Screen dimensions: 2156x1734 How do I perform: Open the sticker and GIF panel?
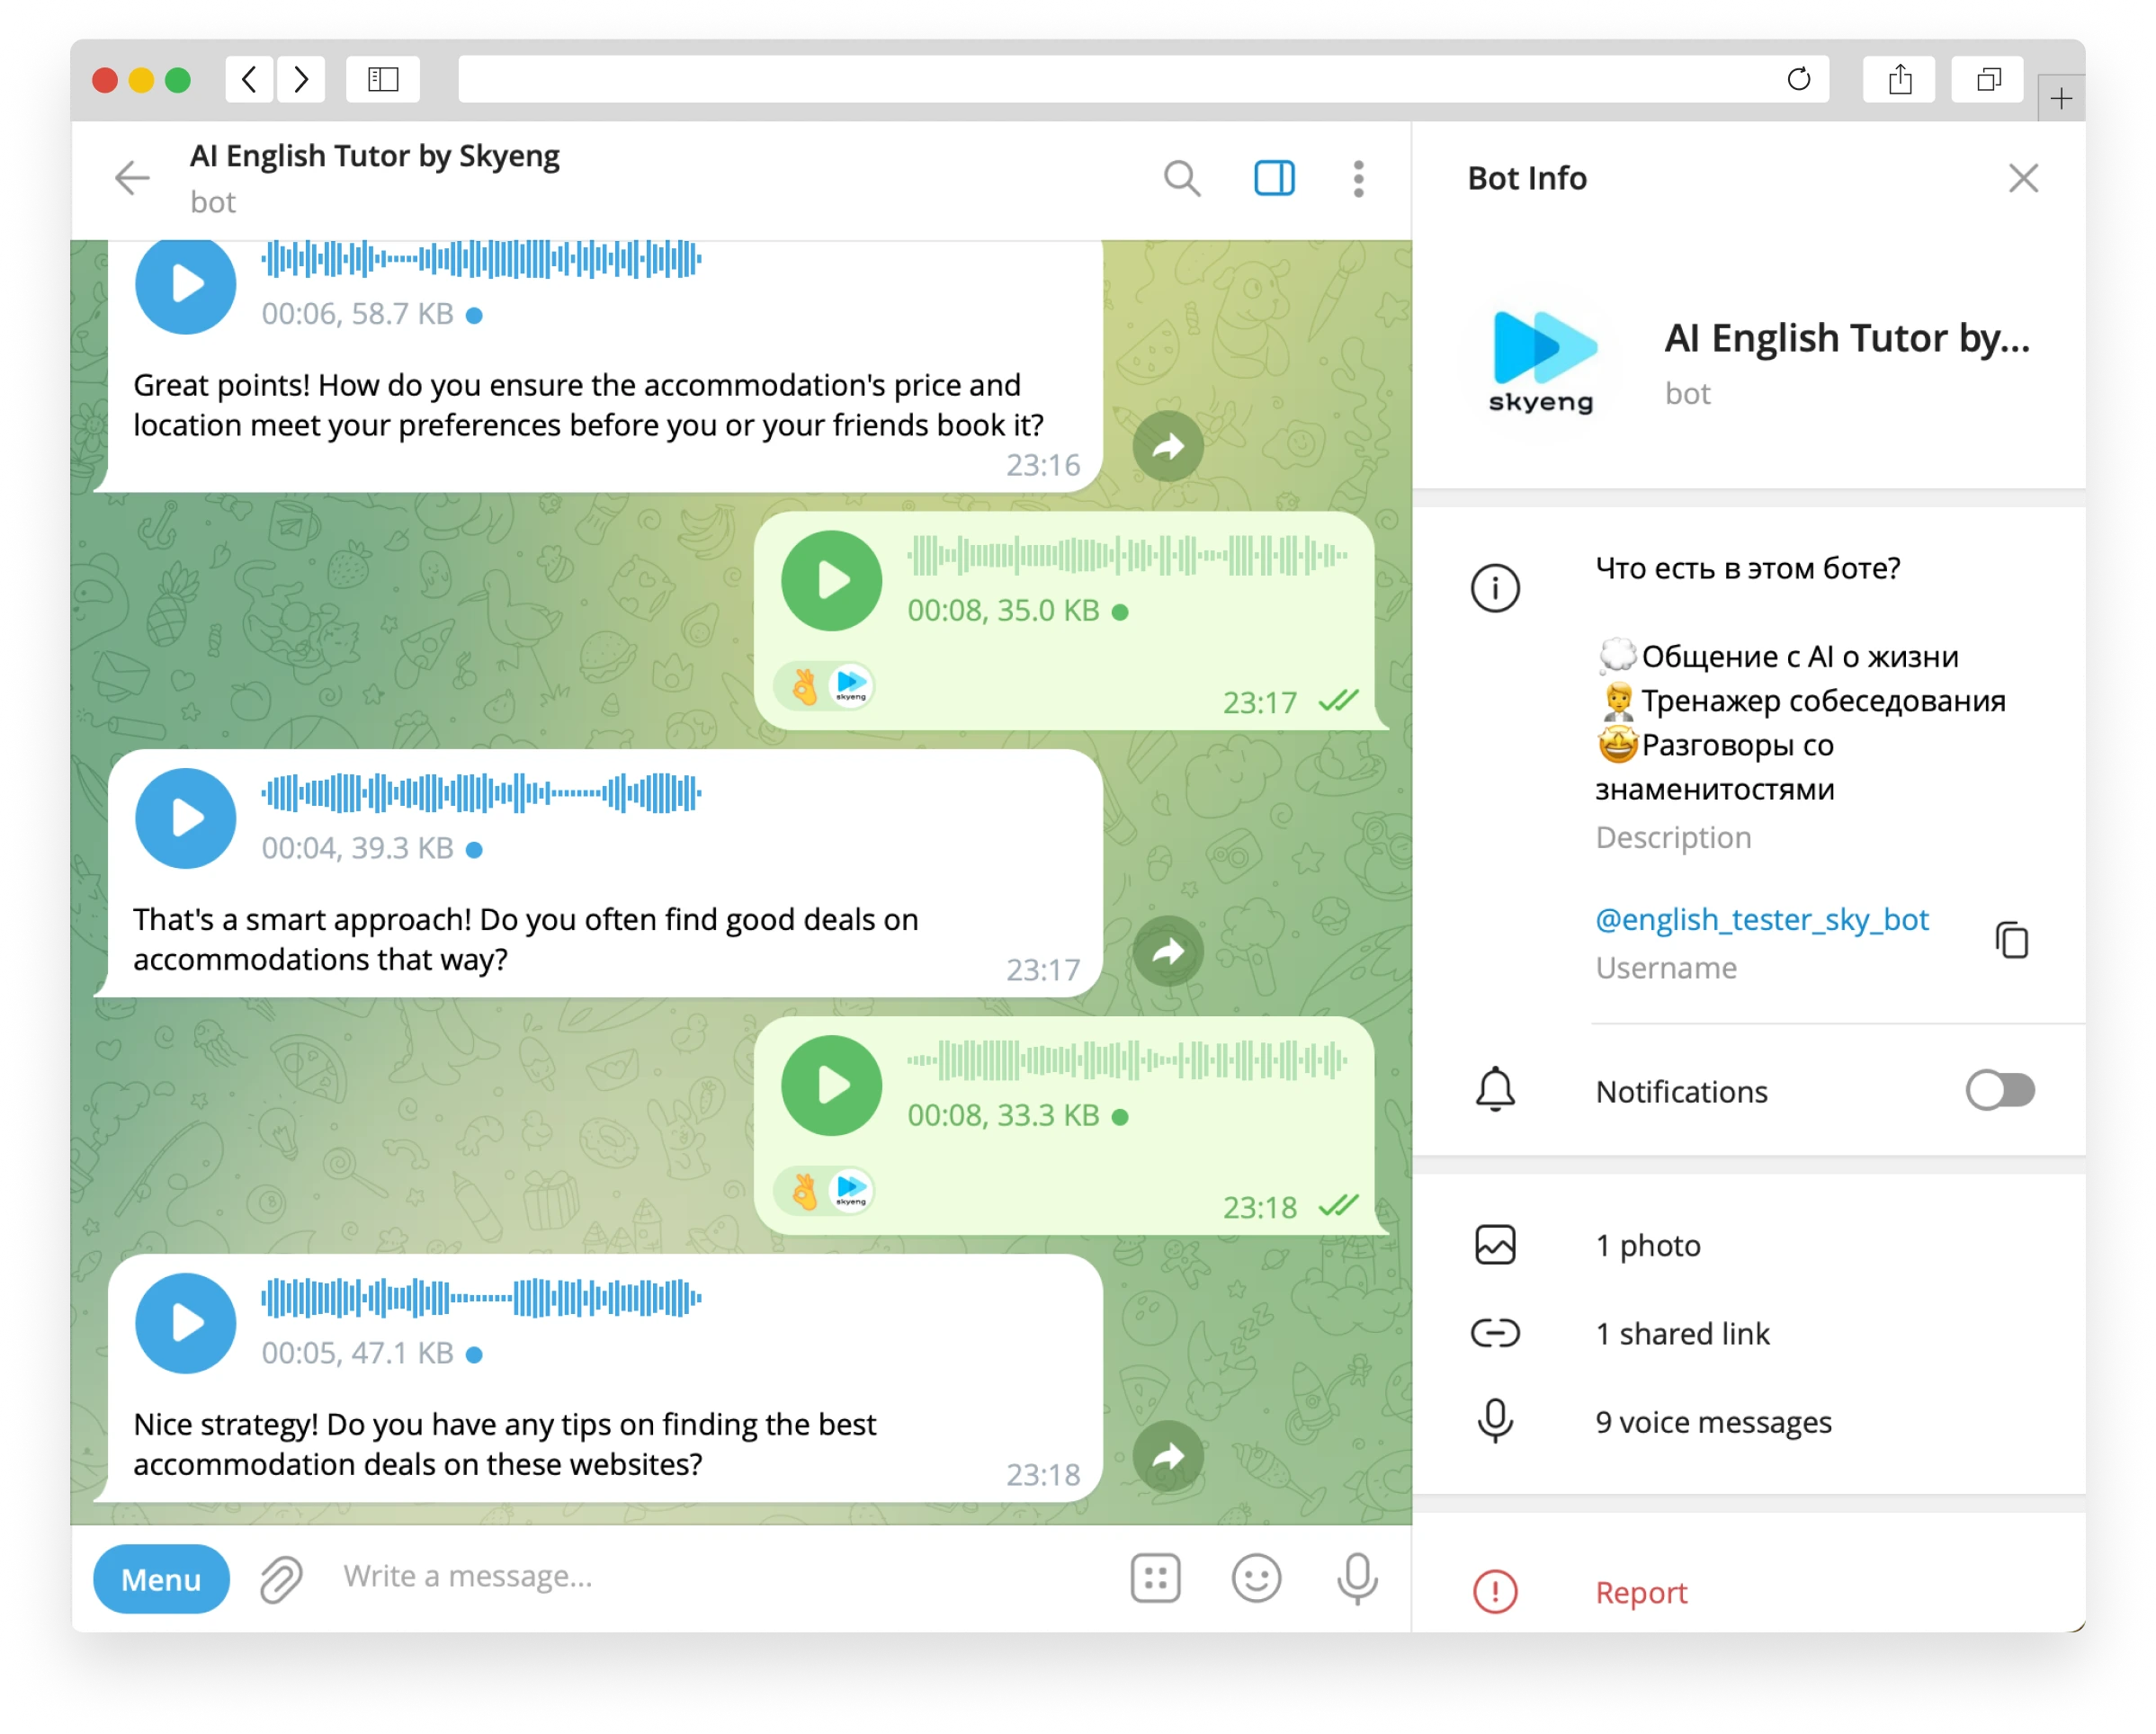pos(1156,1578)
